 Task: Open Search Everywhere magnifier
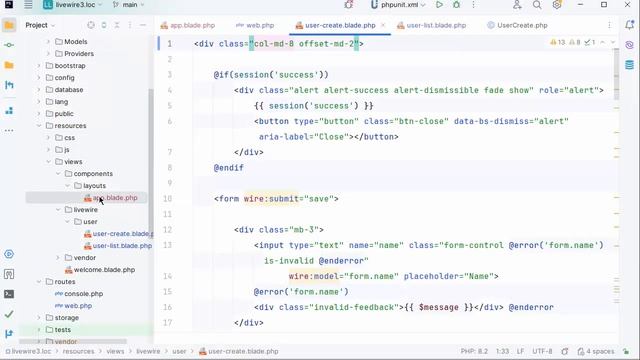point(537,5)
